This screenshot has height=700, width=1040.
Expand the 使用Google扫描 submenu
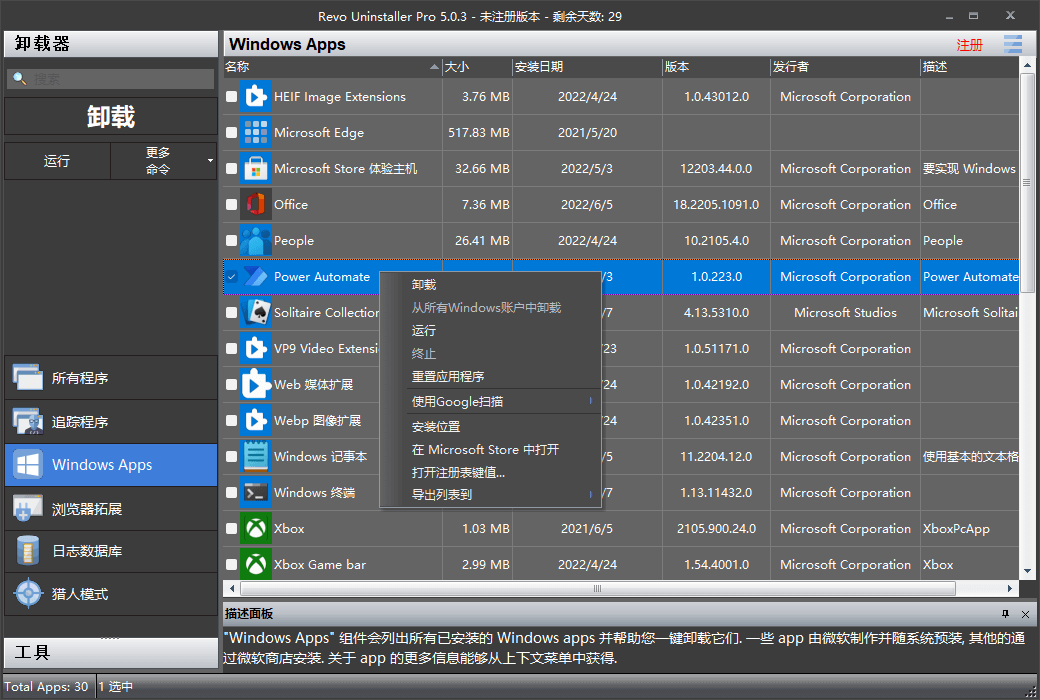coord(590,401)
